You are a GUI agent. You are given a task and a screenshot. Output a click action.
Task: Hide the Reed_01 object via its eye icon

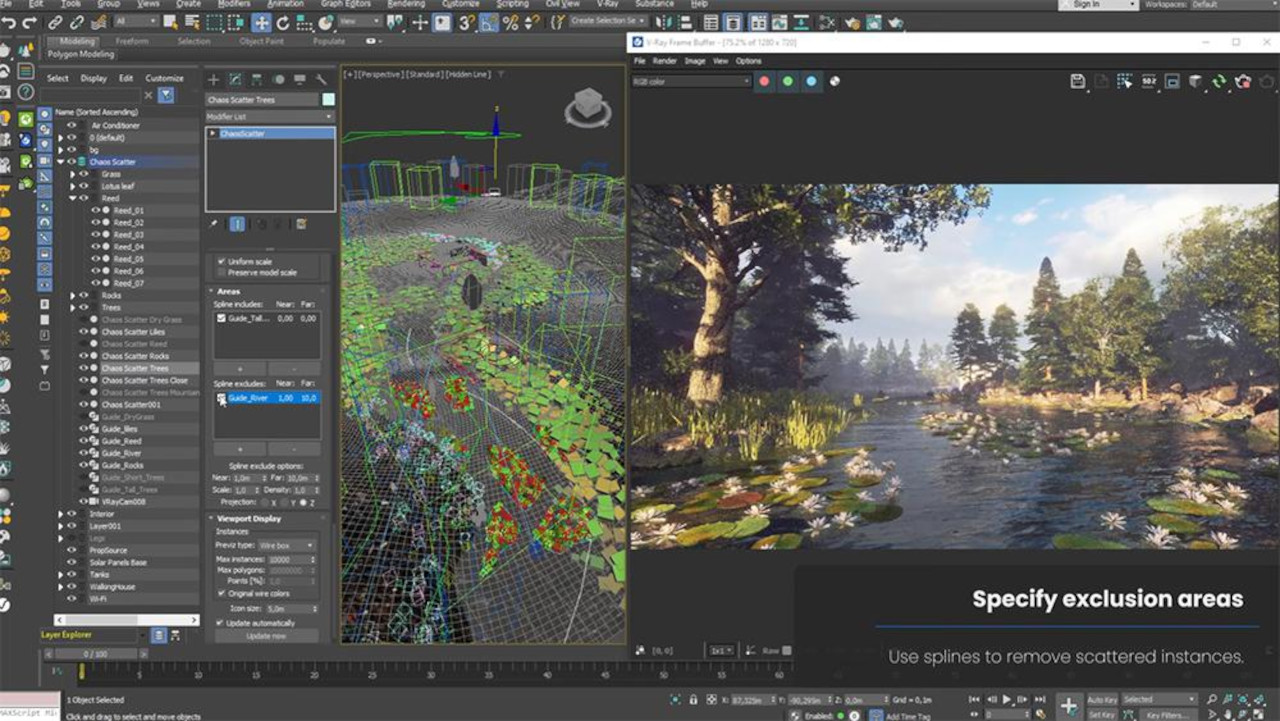[x=96, y=210]
